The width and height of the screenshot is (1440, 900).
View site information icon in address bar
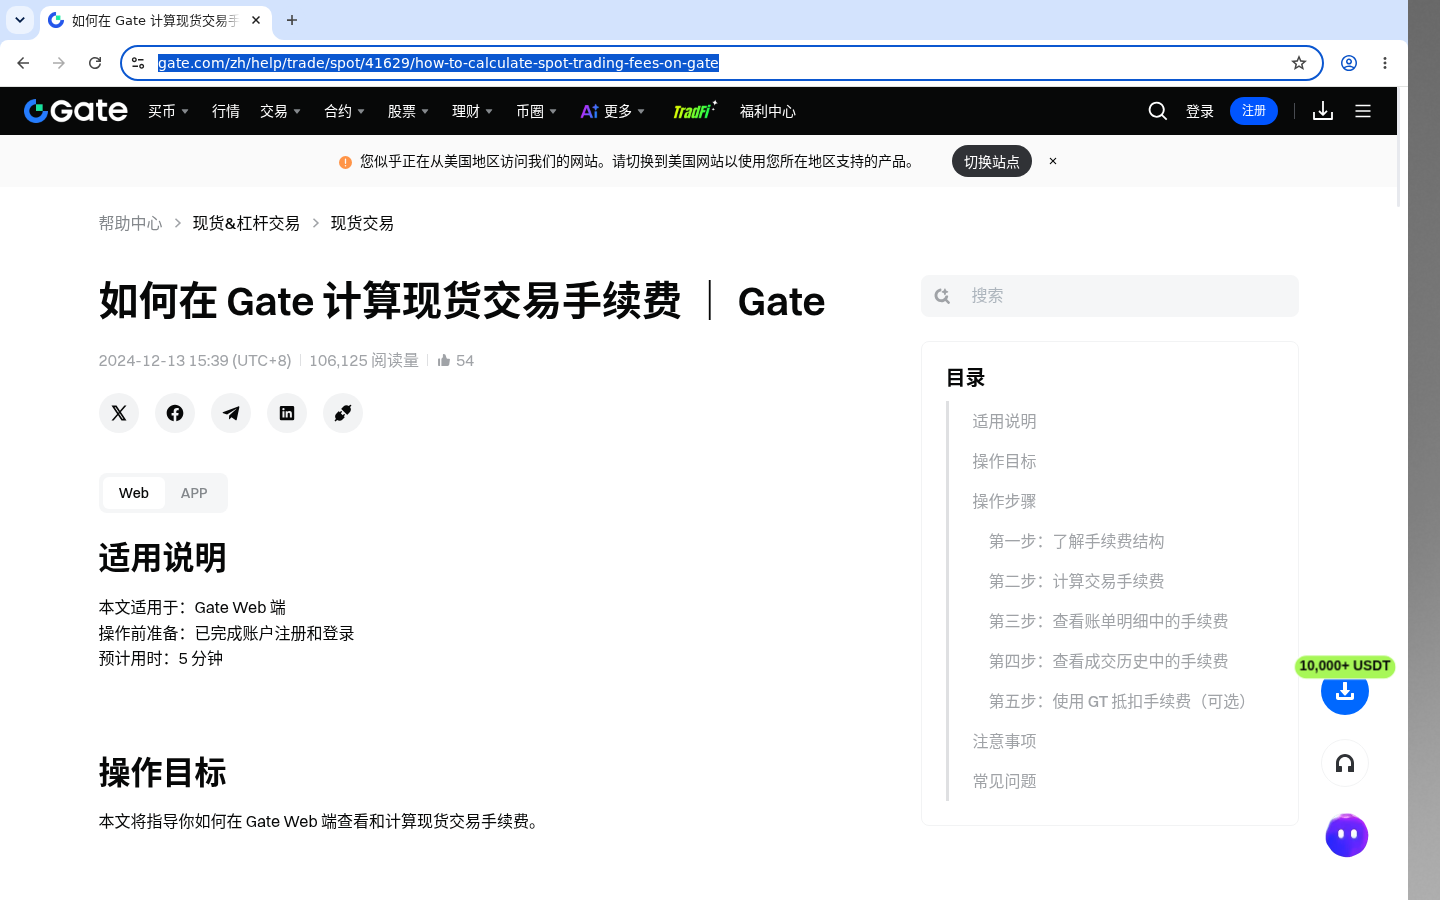(138, 63)
